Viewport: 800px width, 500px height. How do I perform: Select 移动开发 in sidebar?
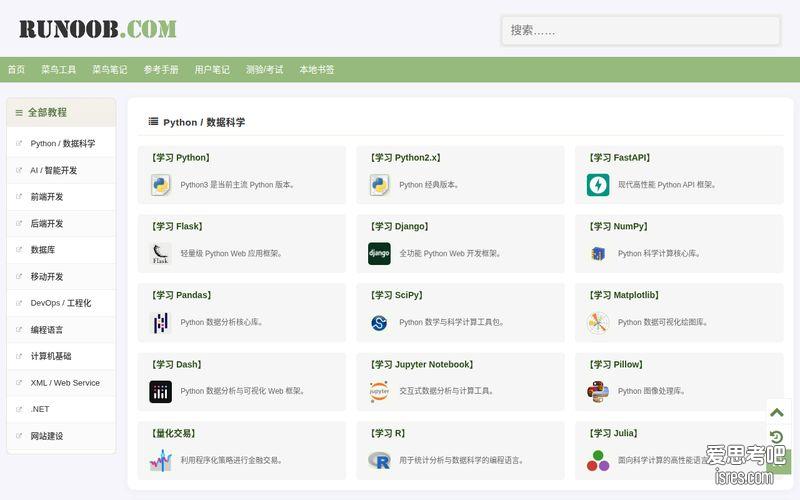47,276
